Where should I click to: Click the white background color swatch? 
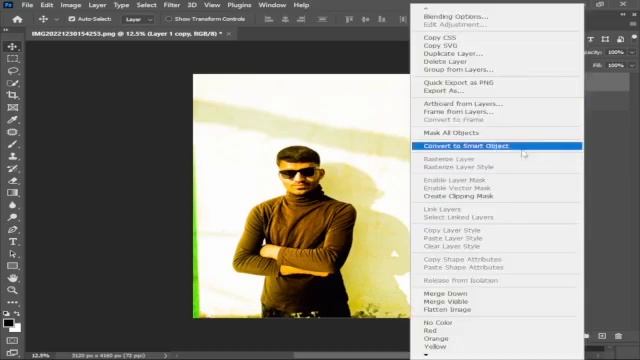point(17,329)
